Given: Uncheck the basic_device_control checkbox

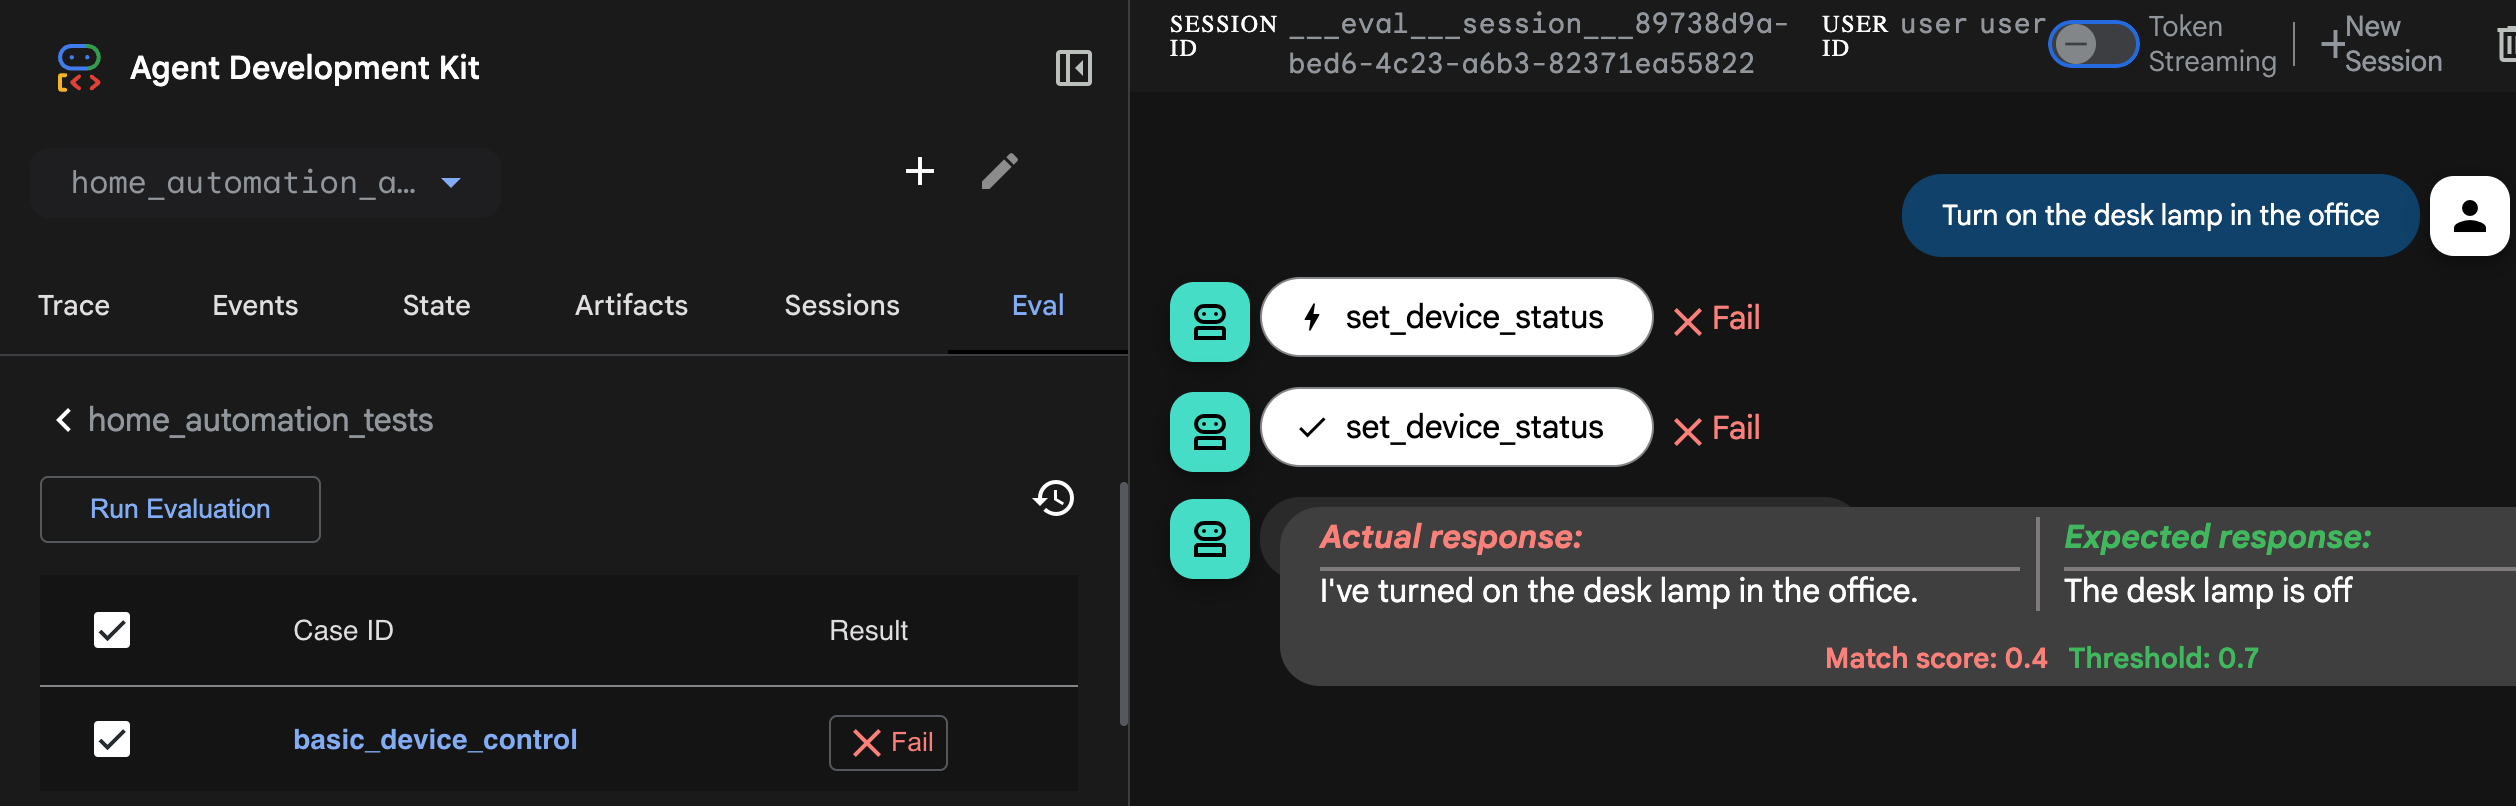Looking at the screenshot, I should click(x=112, y=739).
